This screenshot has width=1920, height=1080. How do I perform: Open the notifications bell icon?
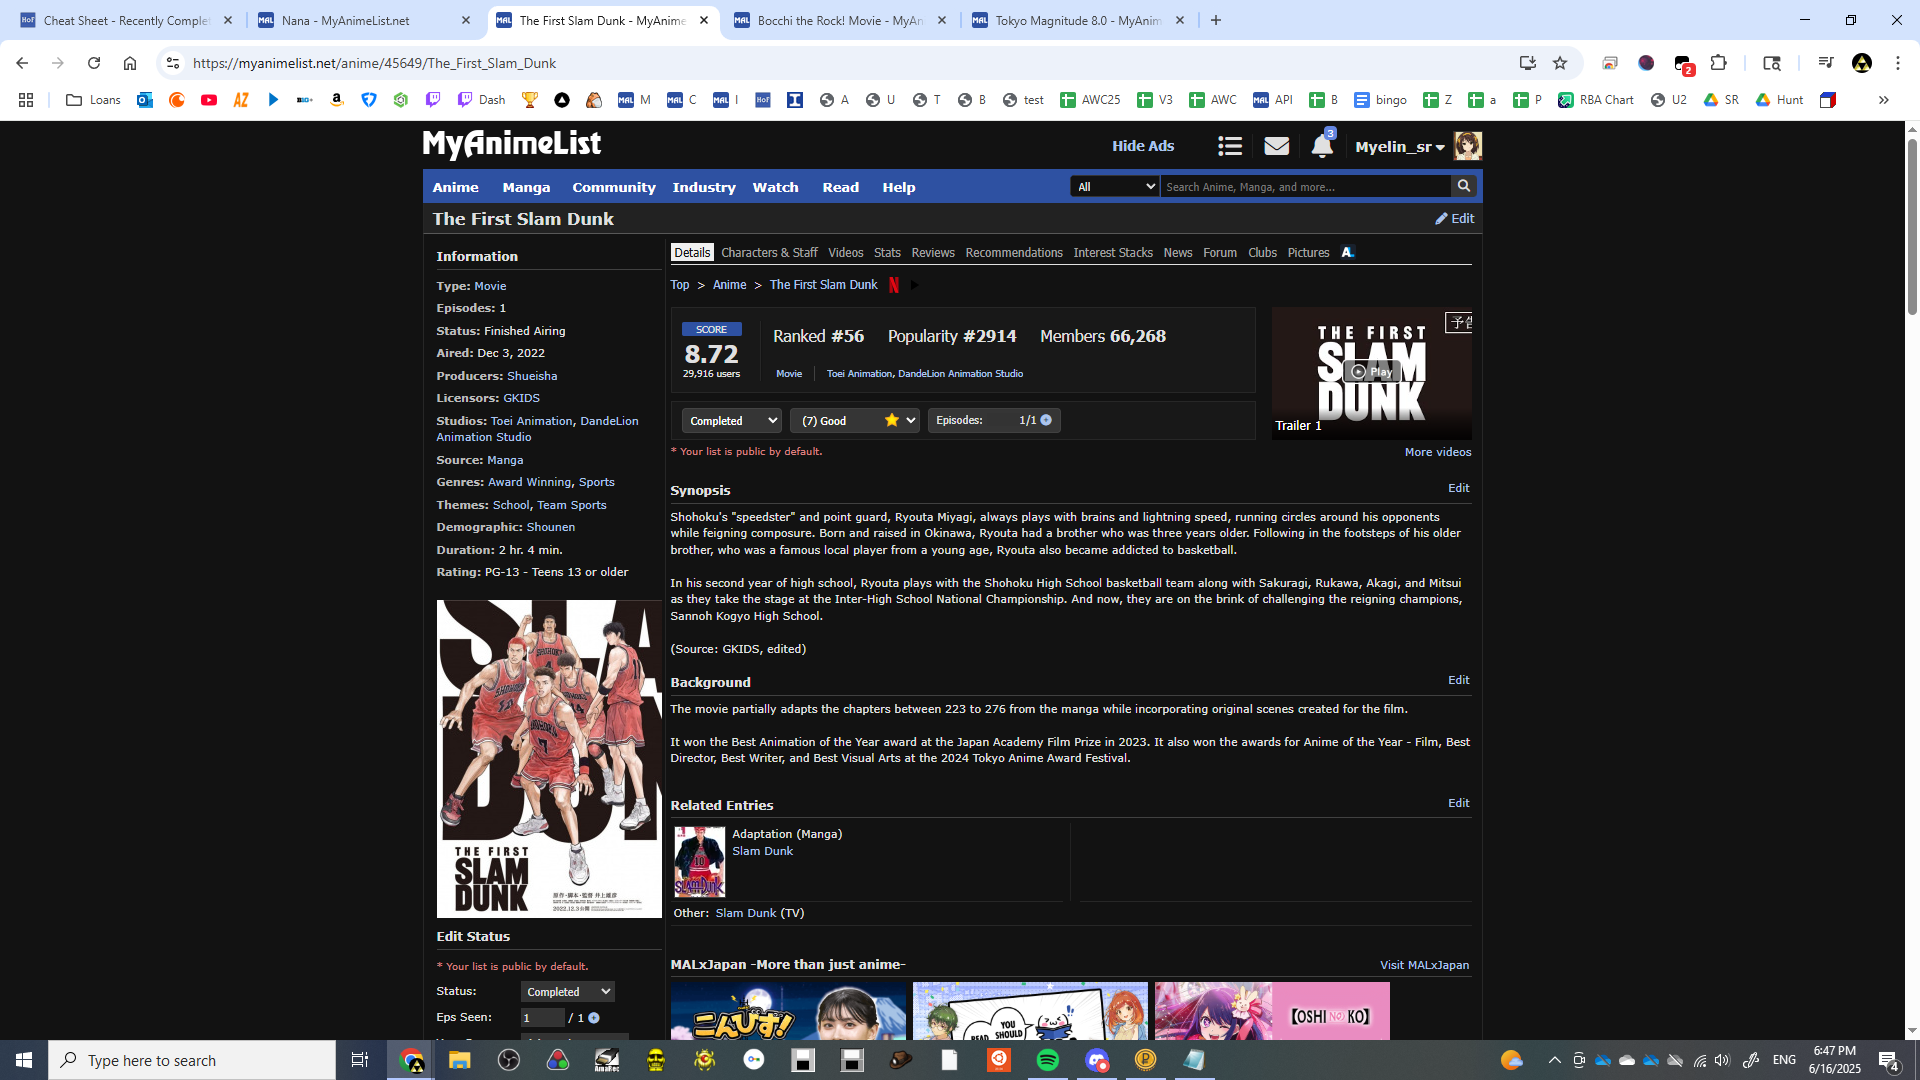pos(1321,147)
